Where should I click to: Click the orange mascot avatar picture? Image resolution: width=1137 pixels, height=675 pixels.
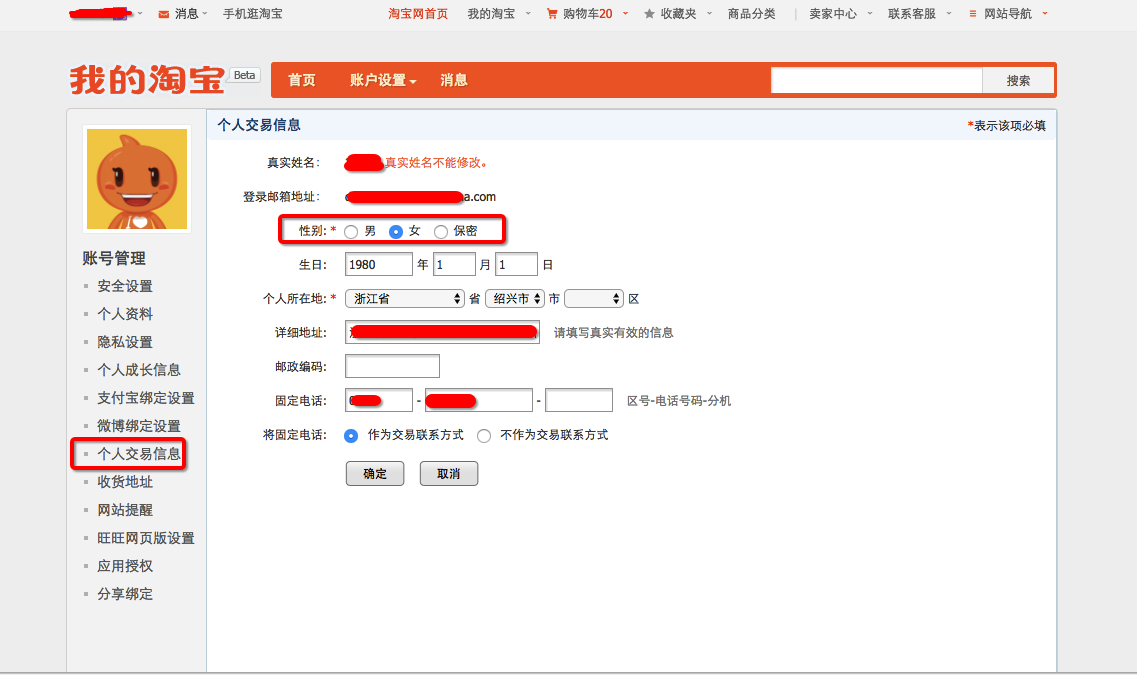point(137,179)
